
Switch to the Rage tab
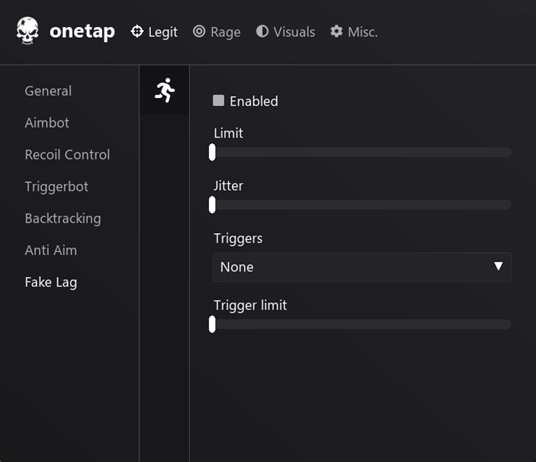coord(217,32)
